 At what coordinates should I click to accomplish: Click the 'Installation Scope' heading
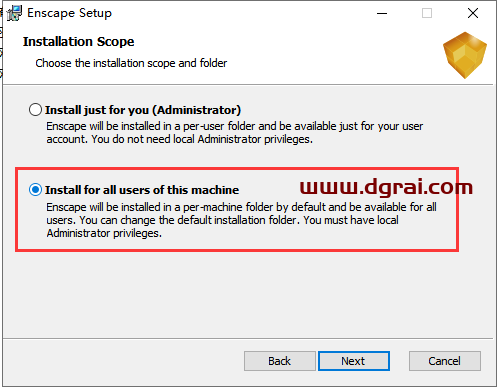pyautogui.click(x=78, y=42)
